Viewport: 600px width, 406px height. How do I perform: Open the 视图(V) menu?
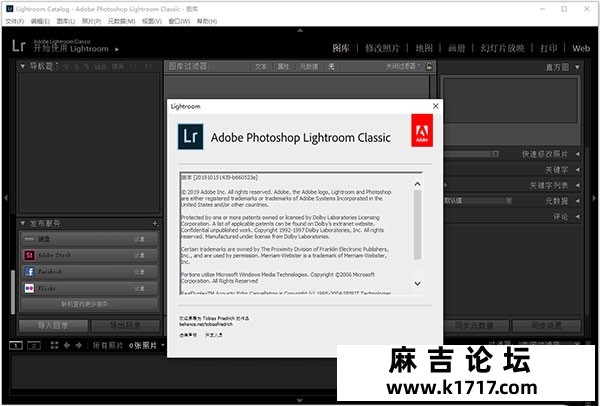pyautogui.click(x=152, y=21)
